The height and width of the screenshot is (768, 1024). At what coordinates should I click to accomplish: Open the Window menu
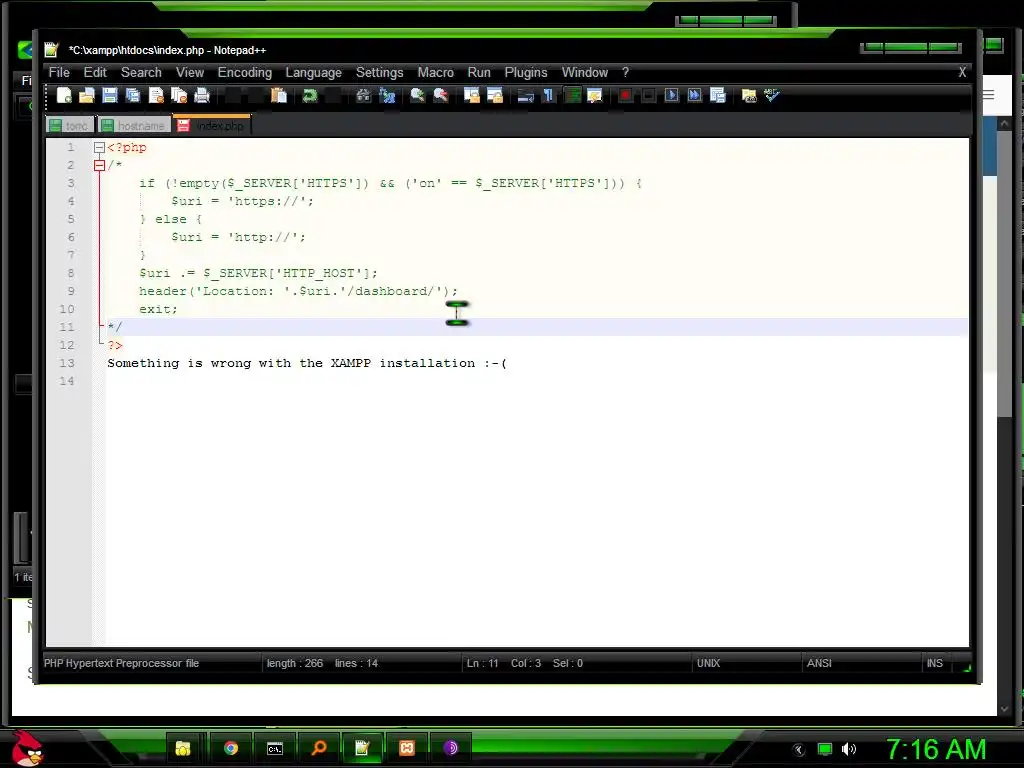584,72
